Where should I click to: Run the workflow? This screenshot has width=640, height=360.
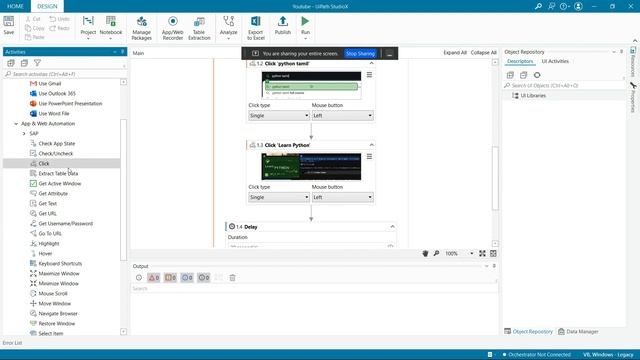(305, 27)
